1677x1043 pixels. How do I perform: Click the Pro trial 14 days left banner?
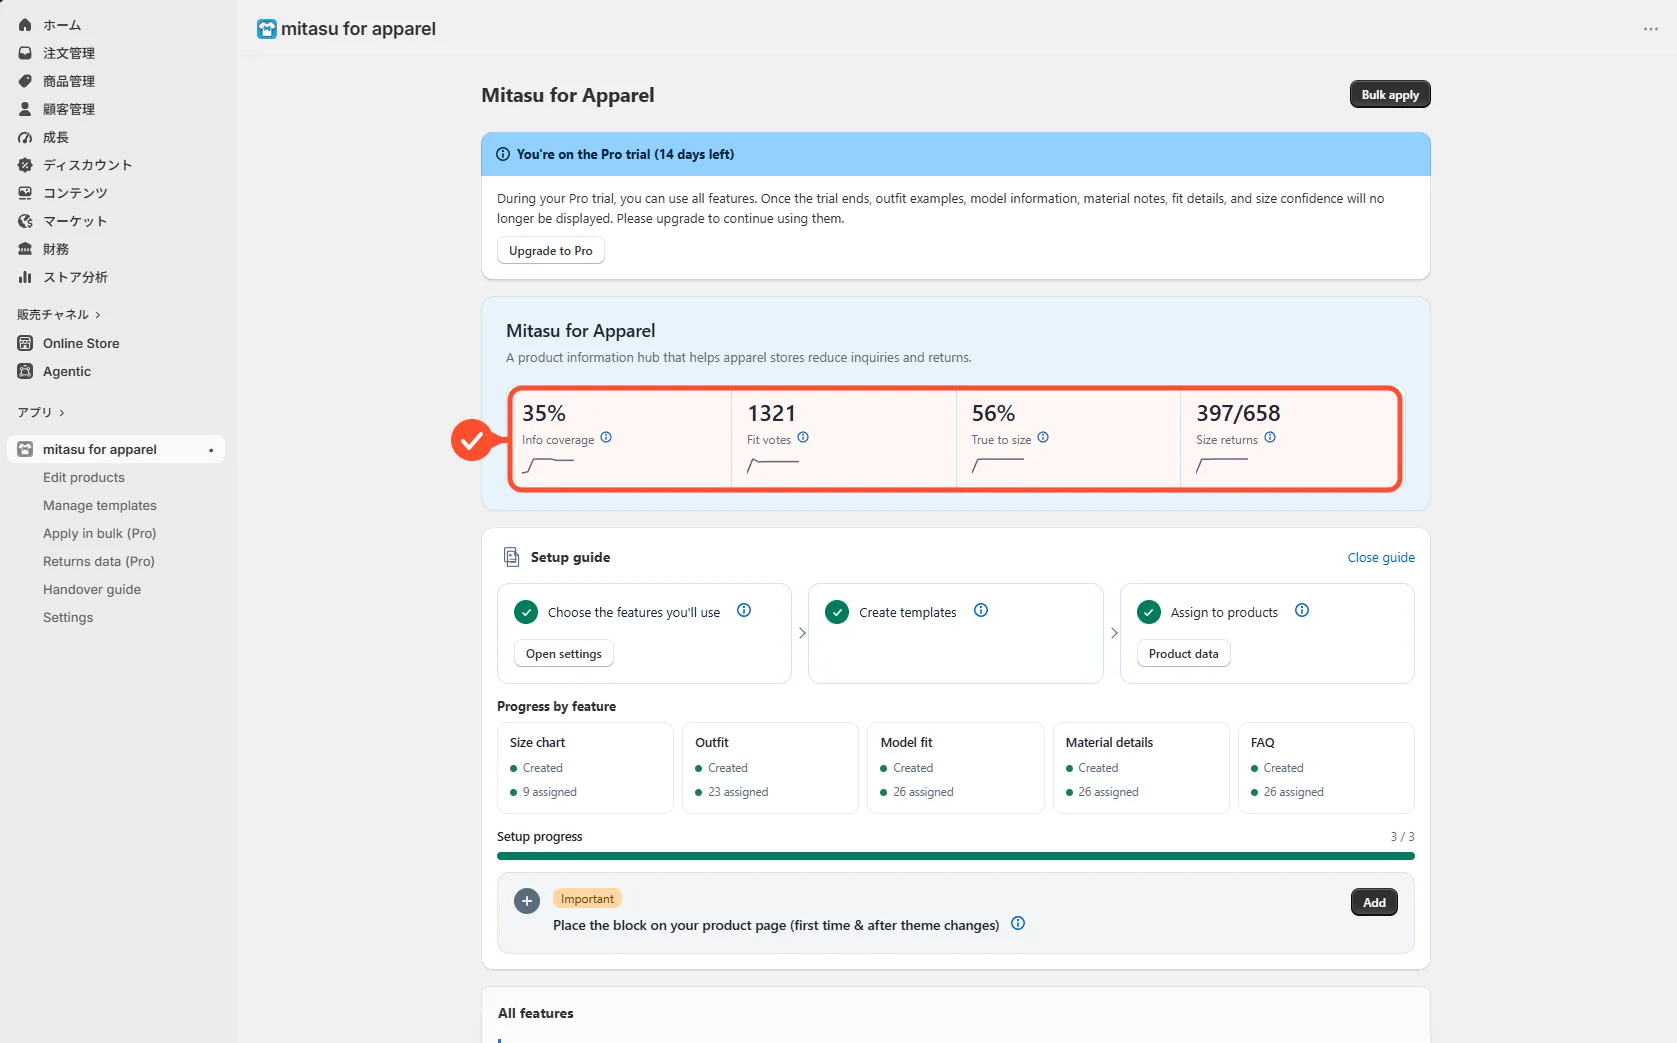956,154
